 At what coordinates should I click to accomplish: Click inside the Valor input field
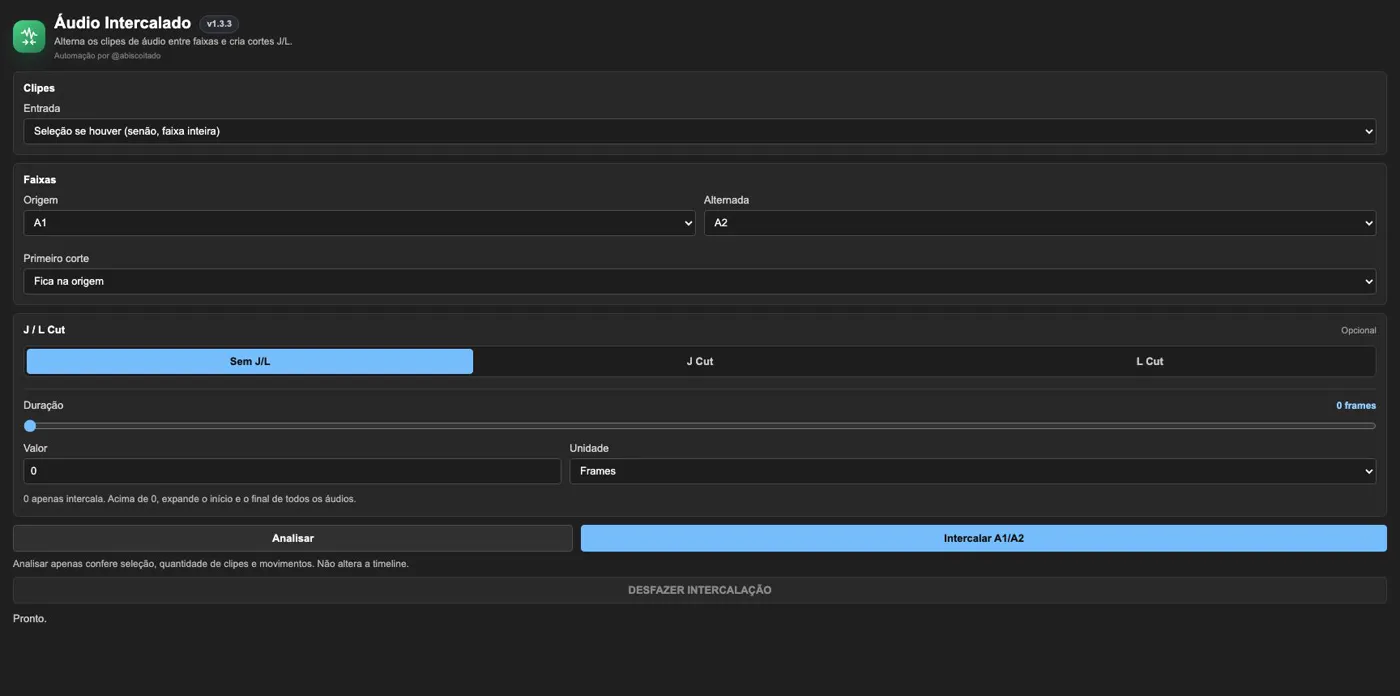point(292,471)
